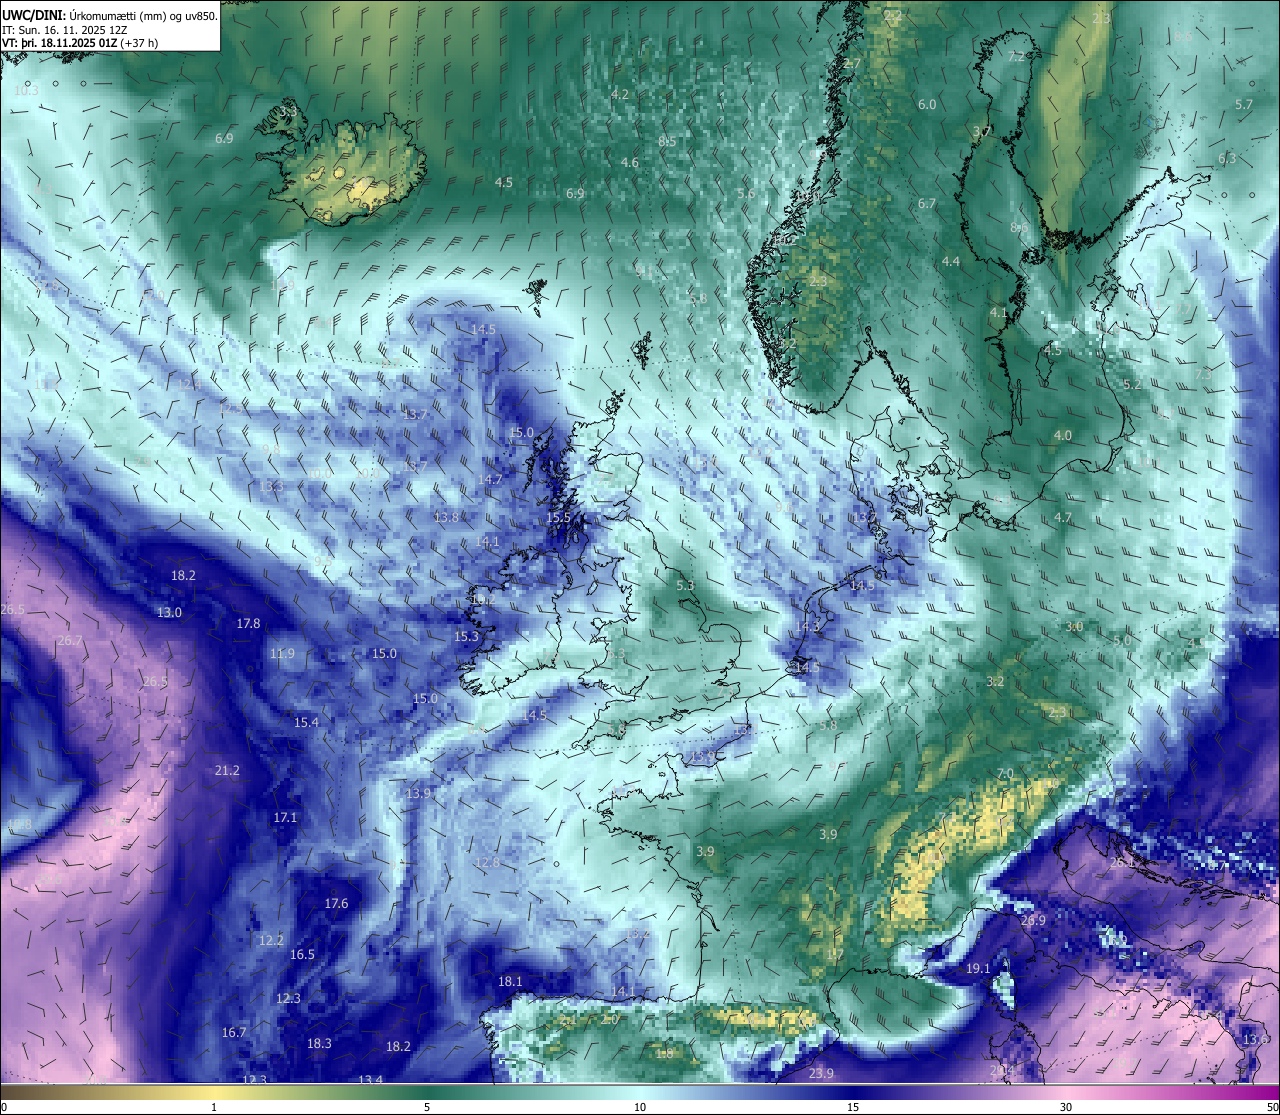Click the 18.1 value north of Spain

510,981
